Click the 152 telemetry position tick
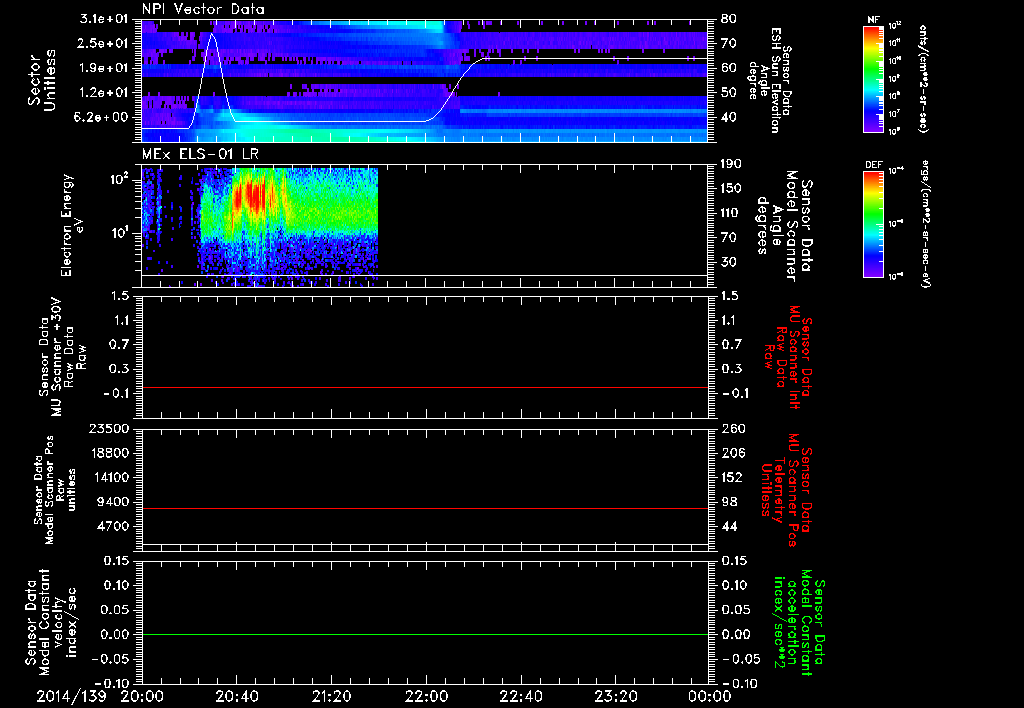This screenshot has width=1024, height=708. [732, 477]
